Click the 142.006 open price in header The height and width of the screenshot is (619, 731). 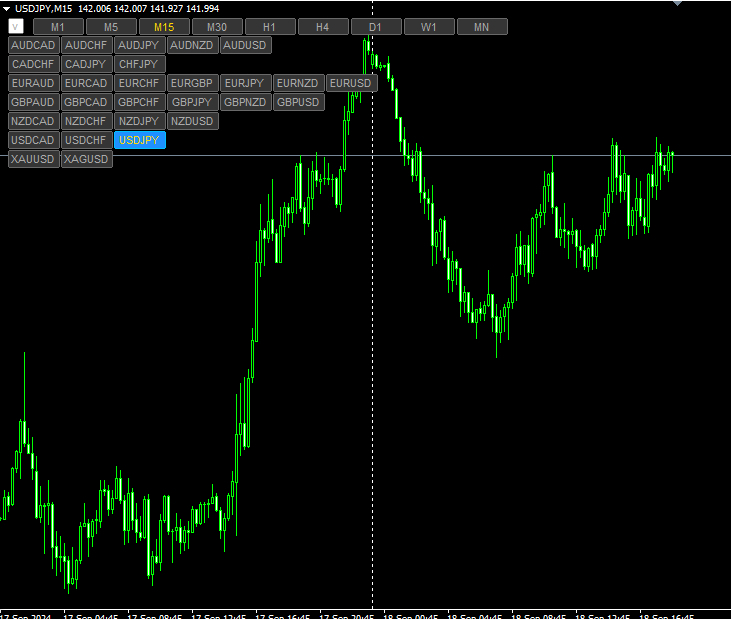[x=94, y=8]
